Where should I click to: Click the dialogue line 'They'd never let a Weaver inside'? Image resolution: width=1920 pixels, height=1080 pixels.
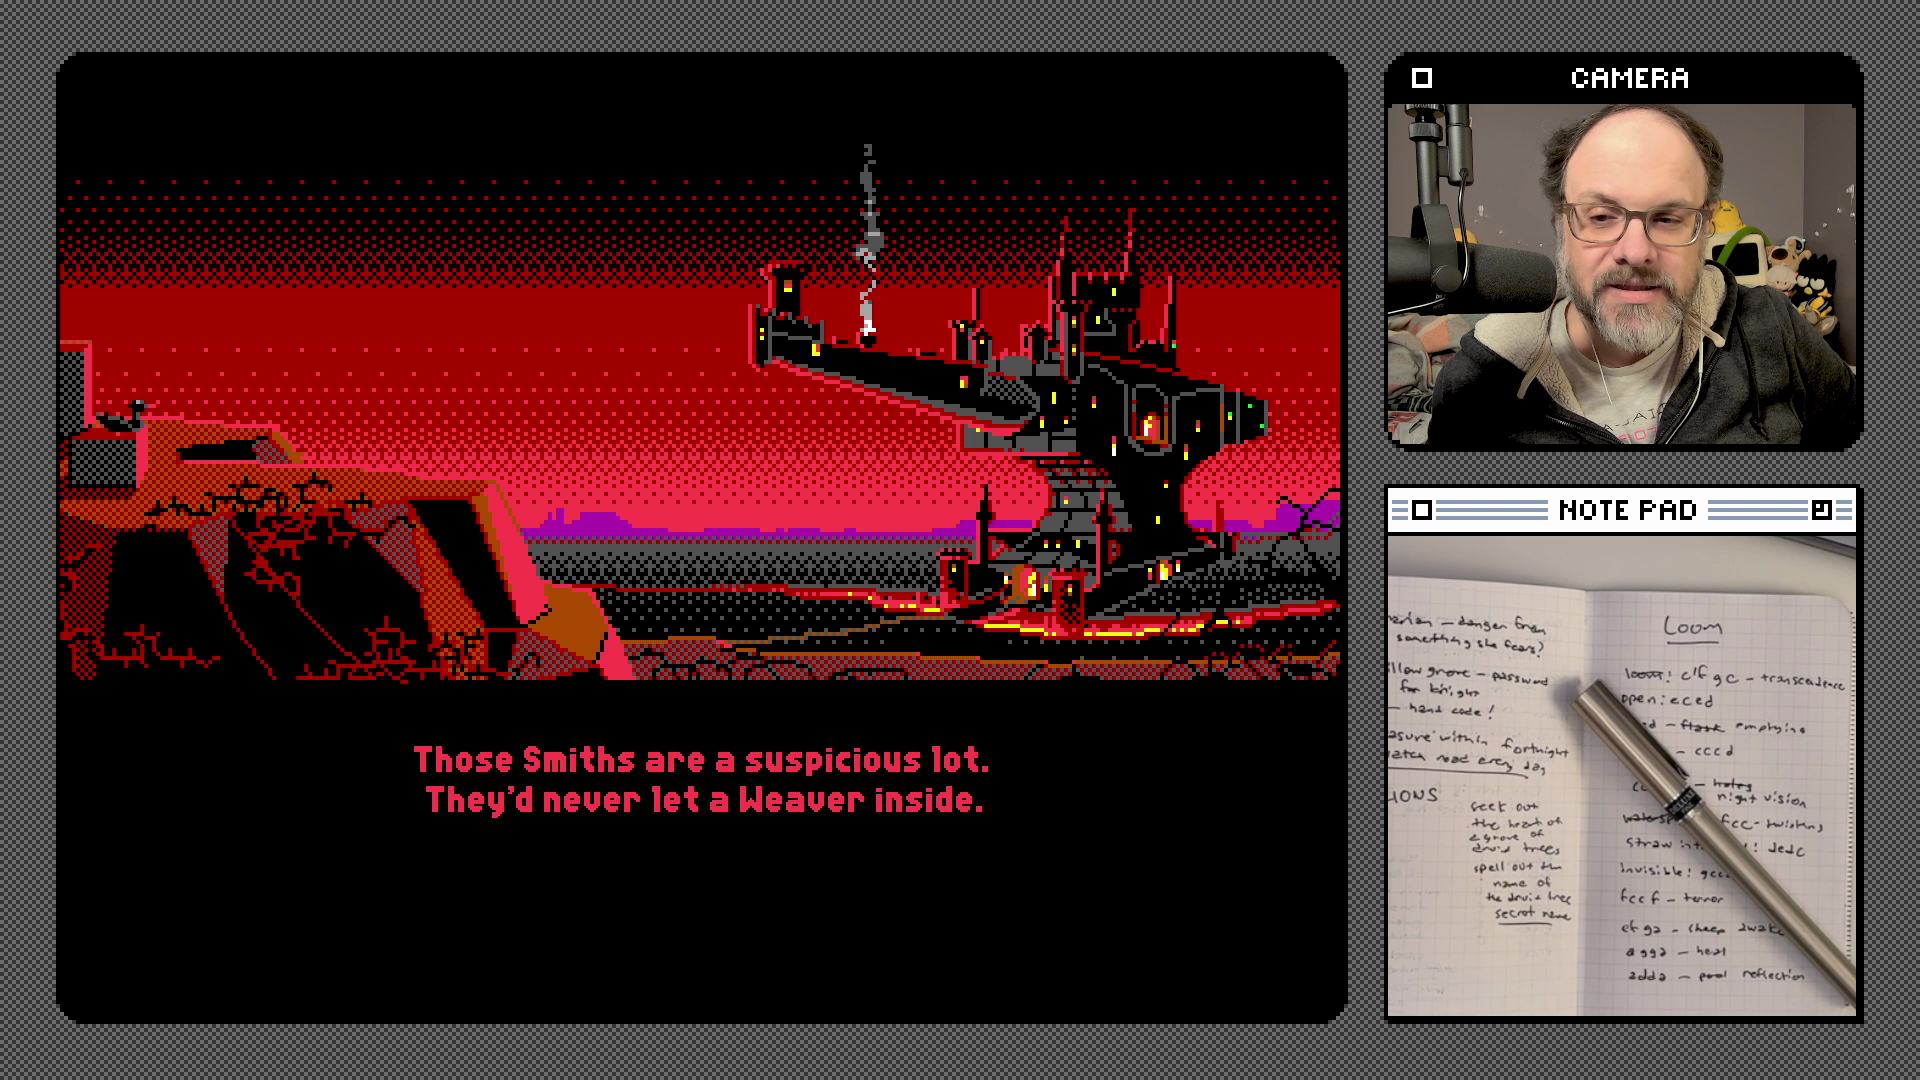pos(704,800)
